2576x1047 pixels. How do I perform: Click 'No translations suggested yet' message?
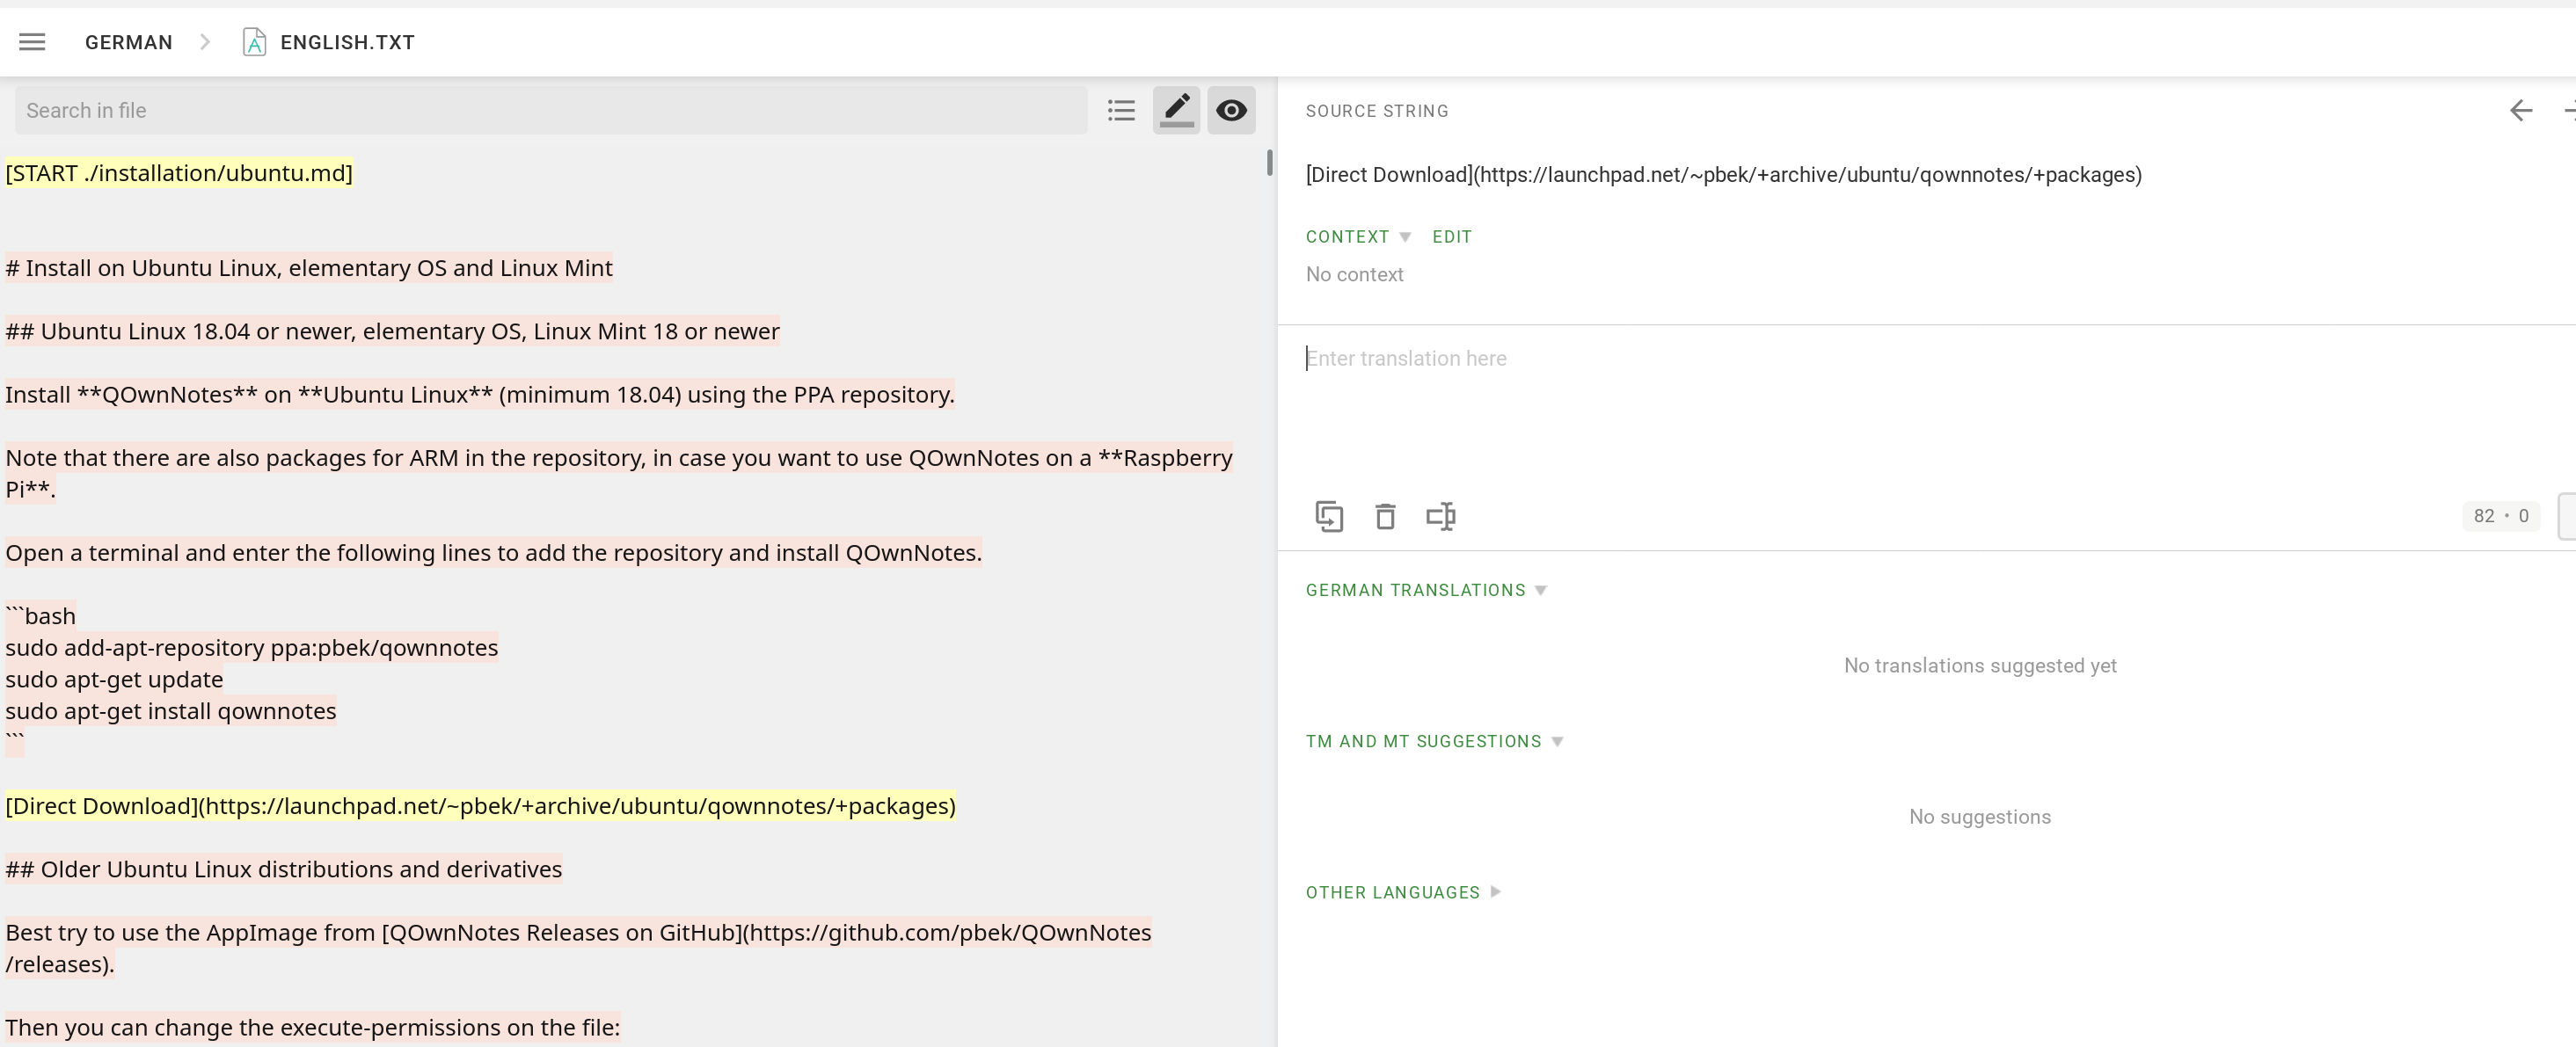tap(1980, 665)
